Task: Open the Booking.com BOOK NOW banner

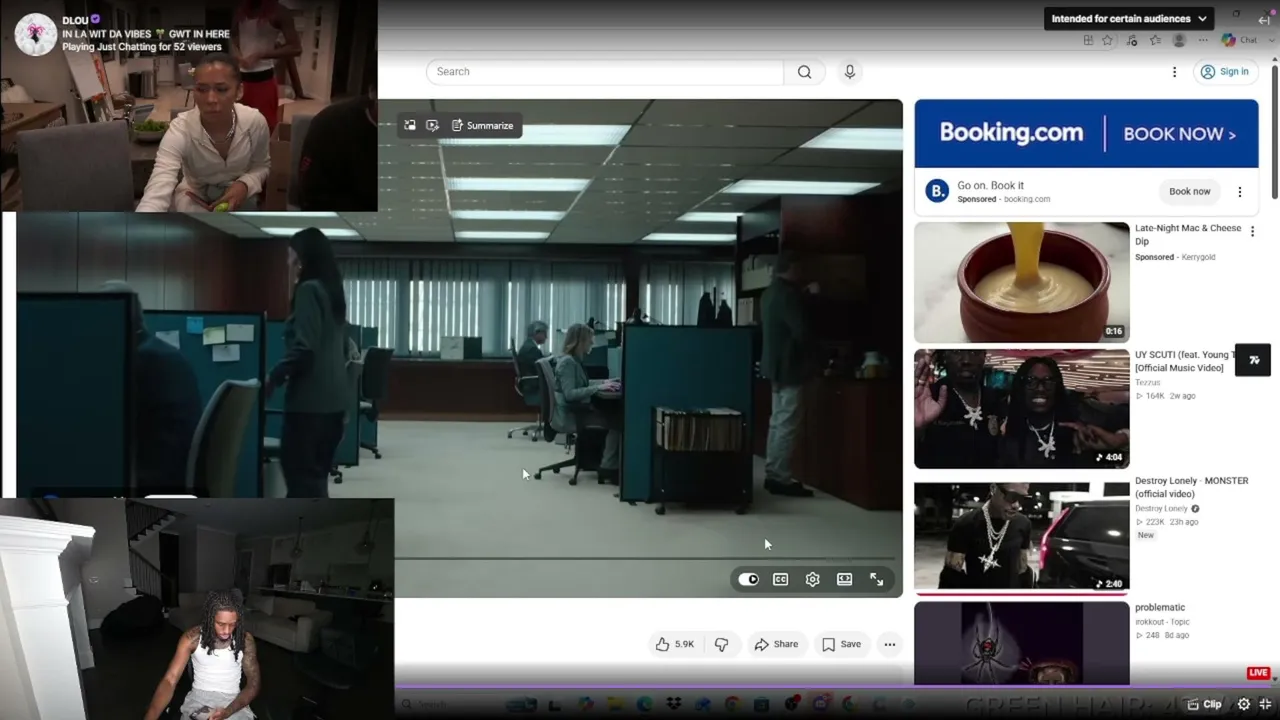Action: [1086, 133]
